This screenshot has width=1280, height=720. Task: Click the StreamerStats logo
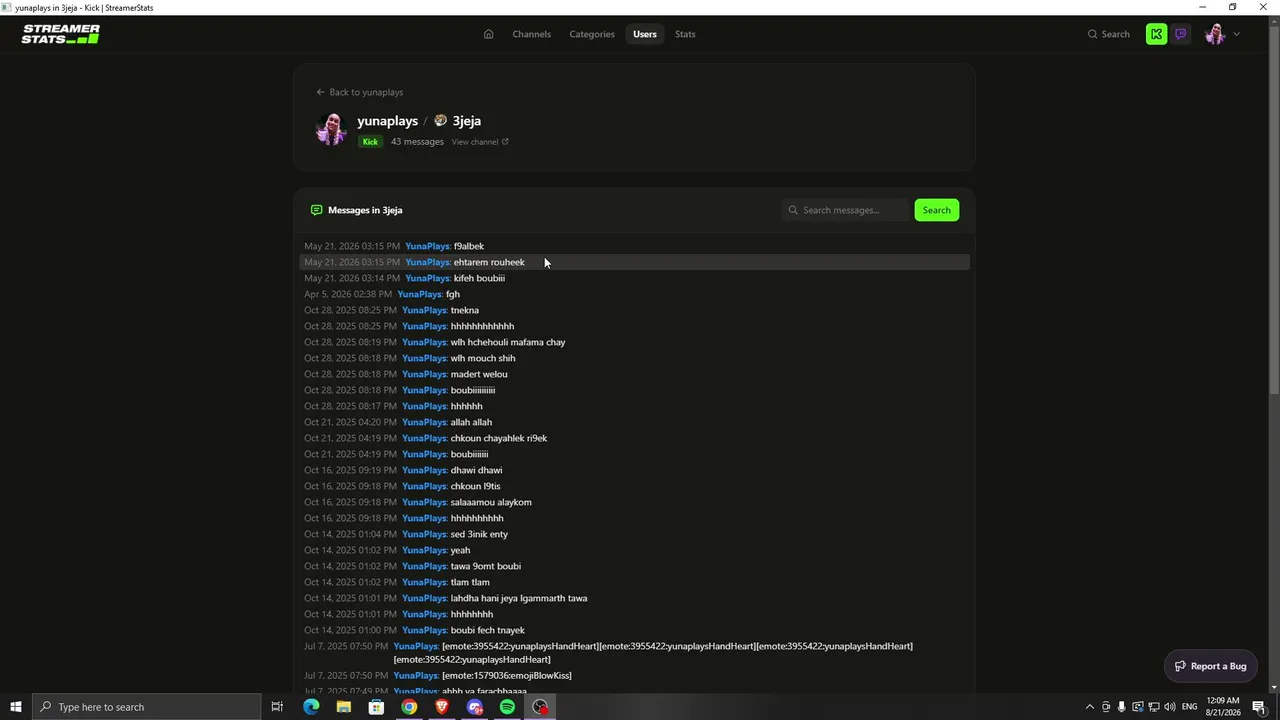[61, 34]
